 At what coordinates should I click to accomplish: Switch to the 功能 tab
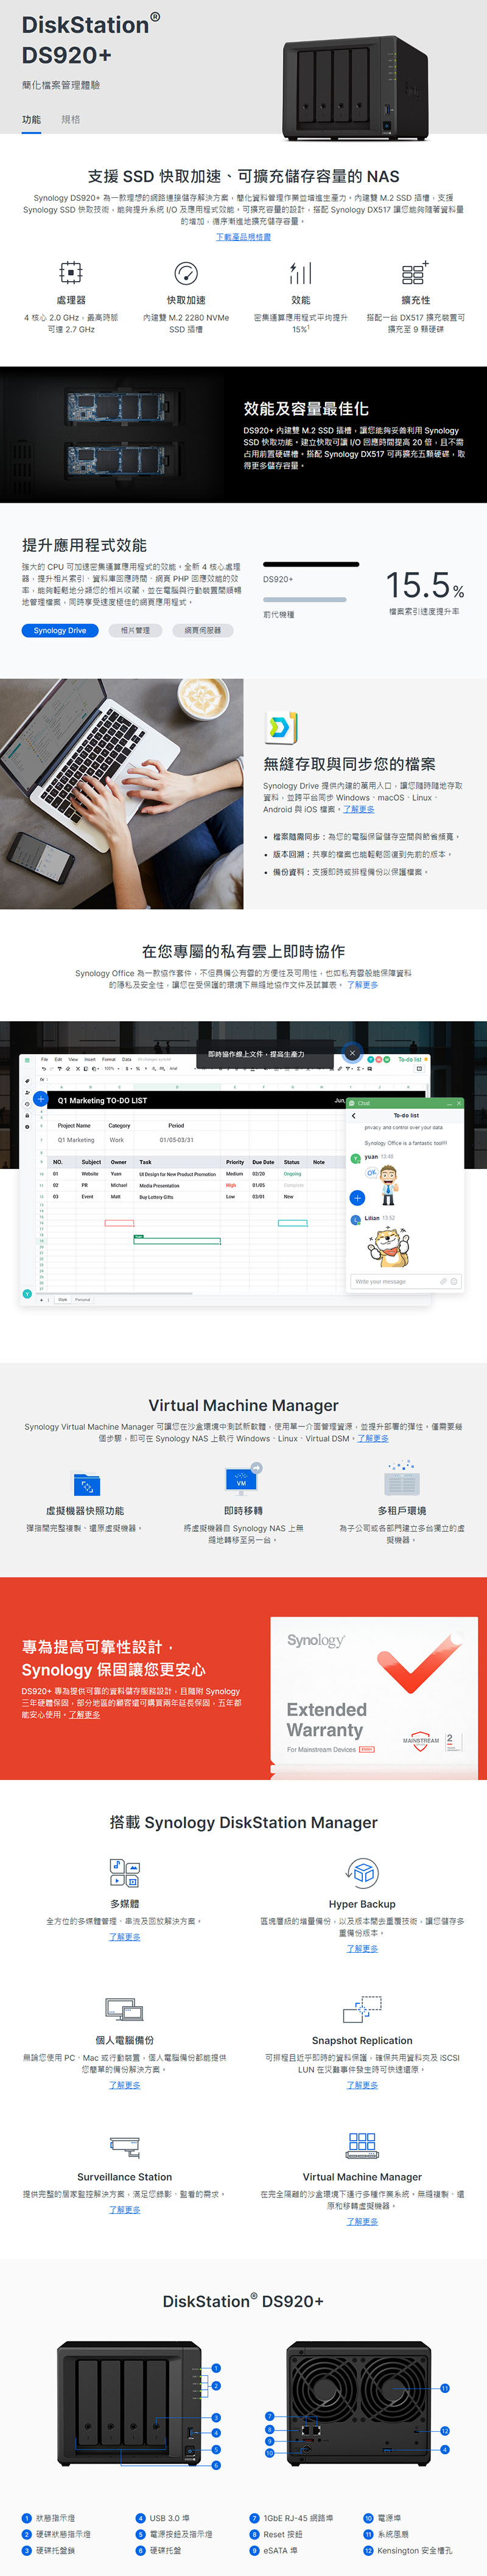pos(31,119)
